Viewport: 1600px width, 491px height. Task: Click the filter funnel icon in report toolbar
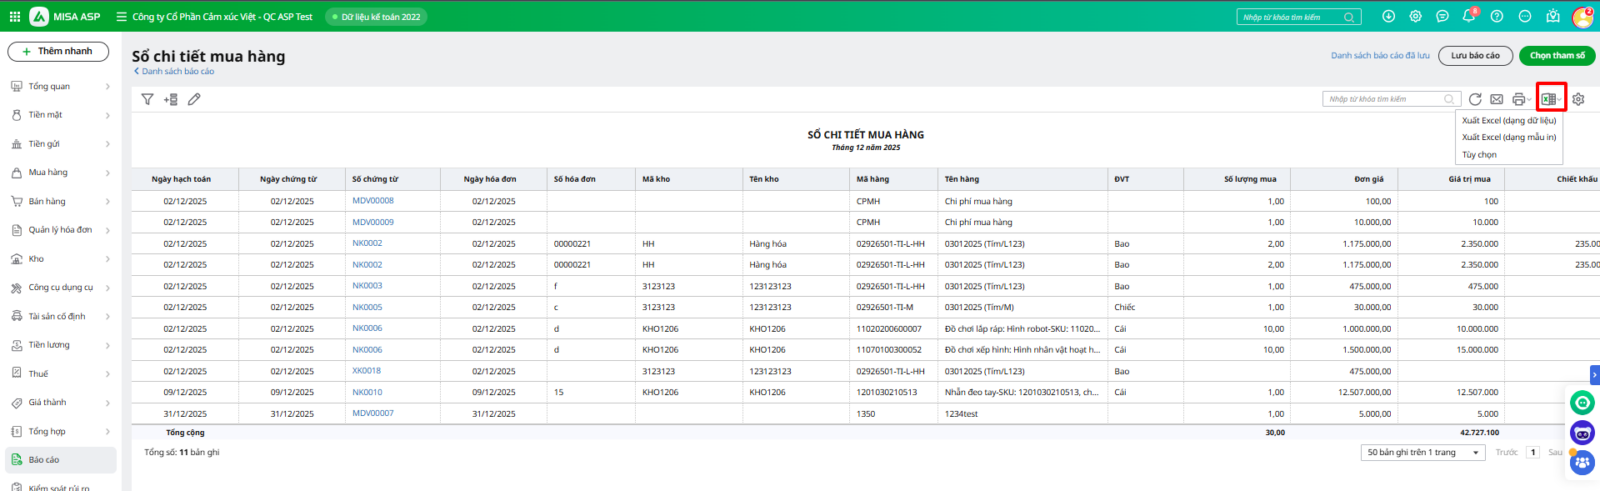click(x=147, y=99)
